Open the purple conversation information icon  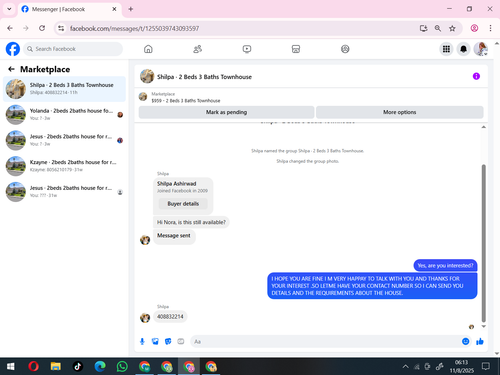pyautogui.click(x=476, y=76)
